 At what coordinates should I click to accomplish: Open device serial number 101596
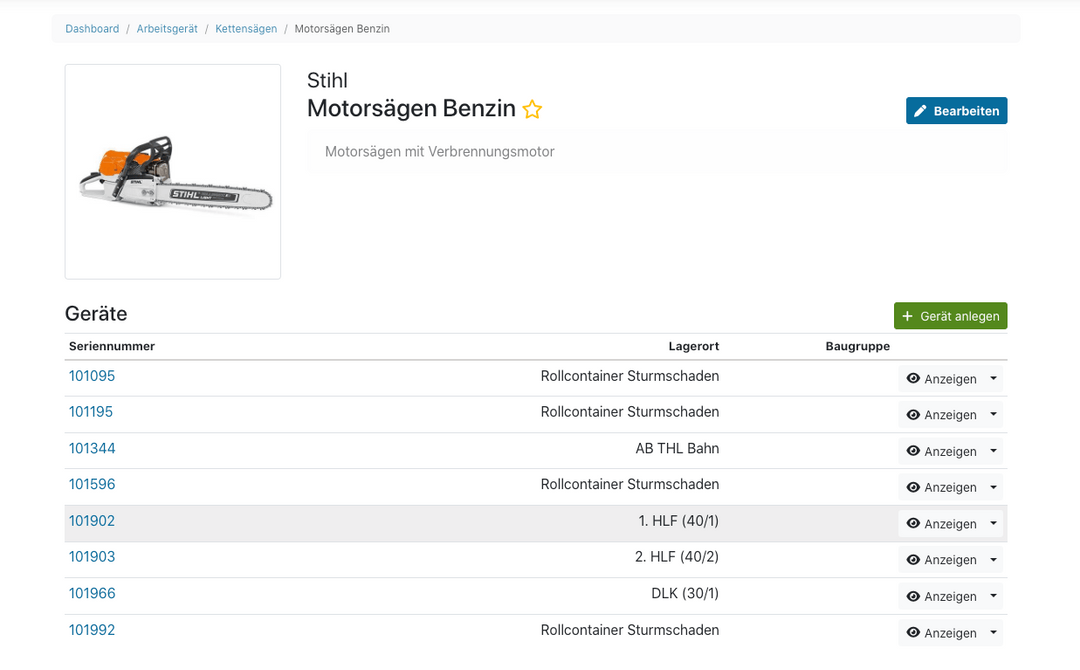(x=92, y=484)
